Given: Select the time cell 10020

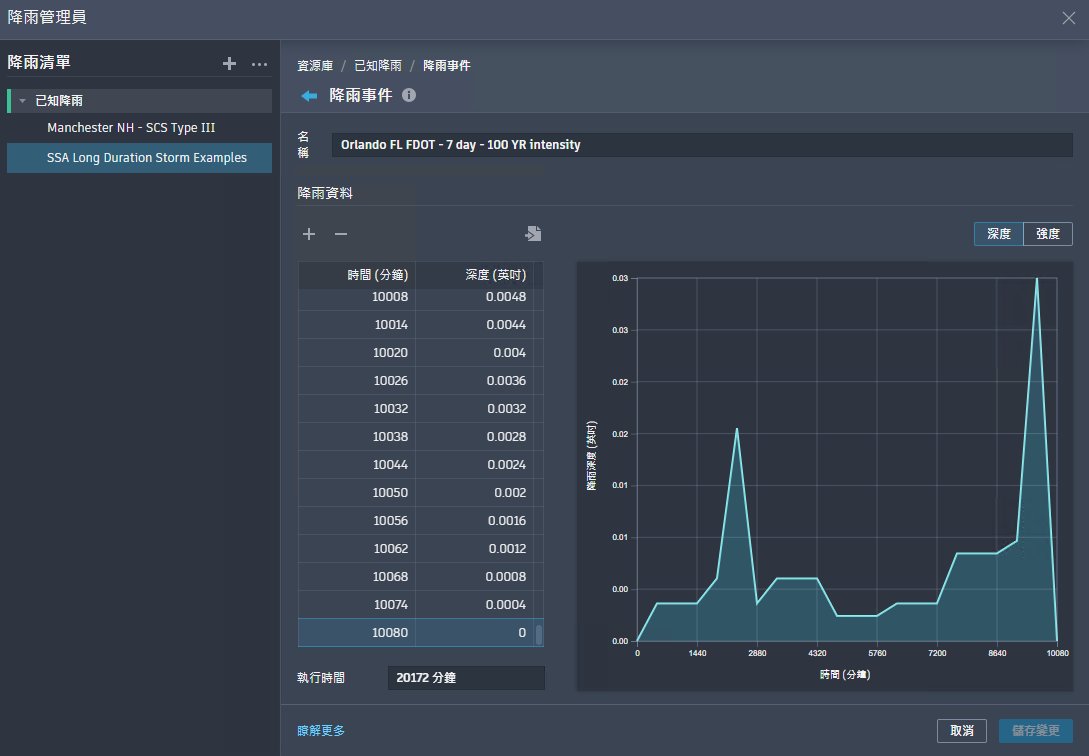Looking at the screenshot, I should pos(357,353).
